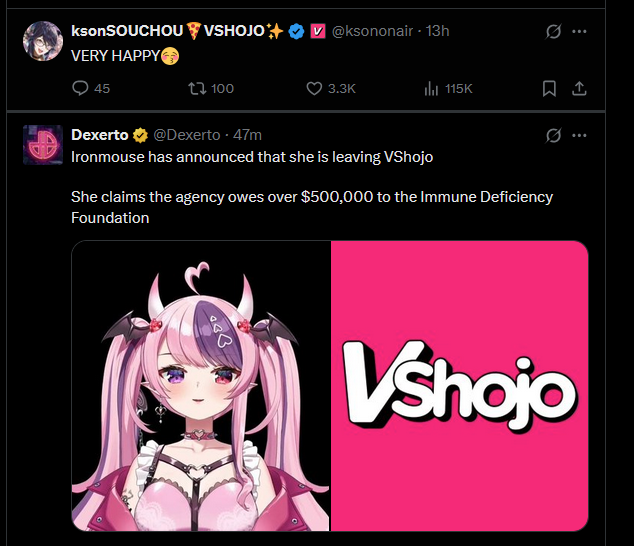Open kson's profile avatar
Viewport: 634px width, 546px height.
pos(43,41)
